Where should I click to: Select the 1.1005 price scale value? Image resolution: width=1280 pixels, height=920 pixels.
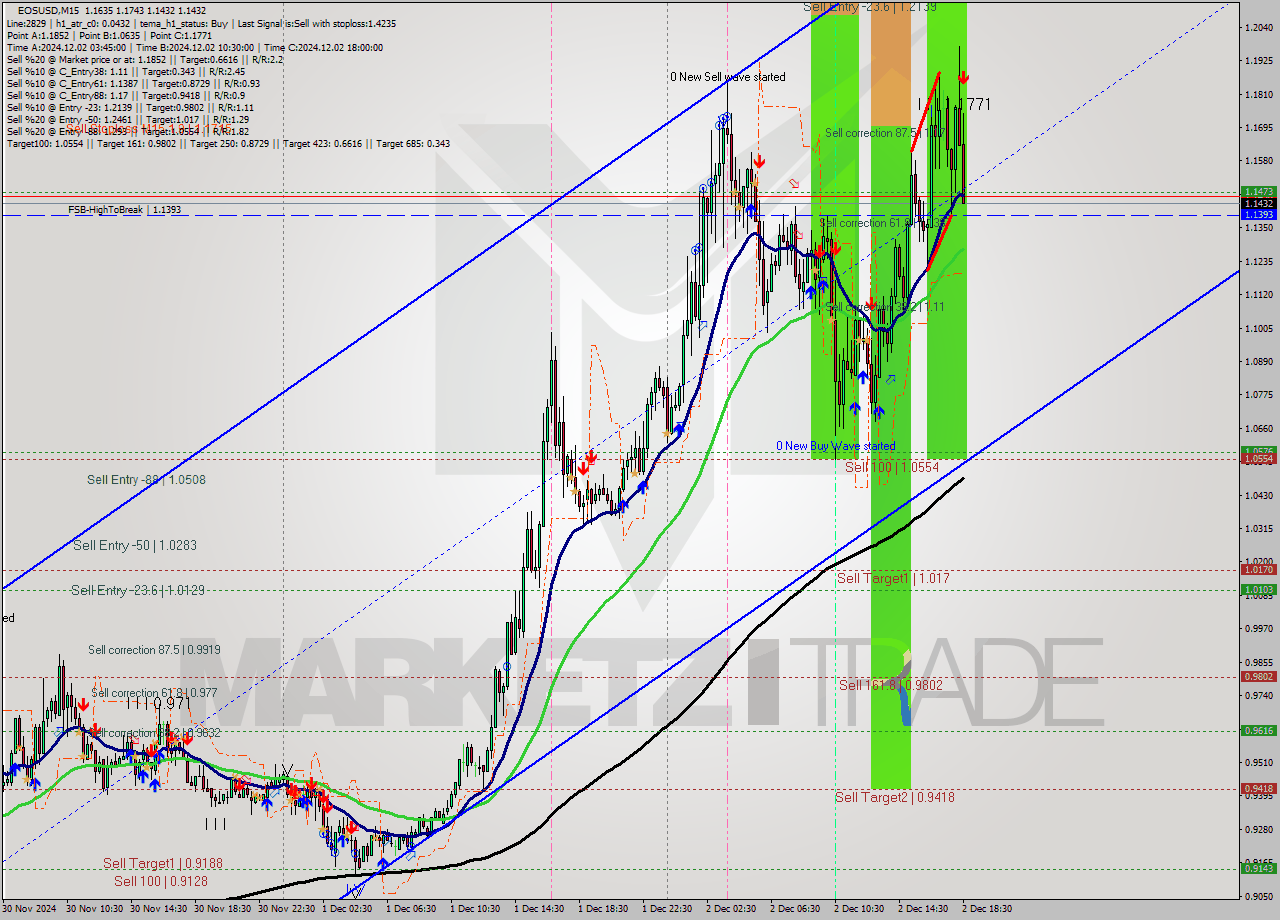(x=1258, y=328)
